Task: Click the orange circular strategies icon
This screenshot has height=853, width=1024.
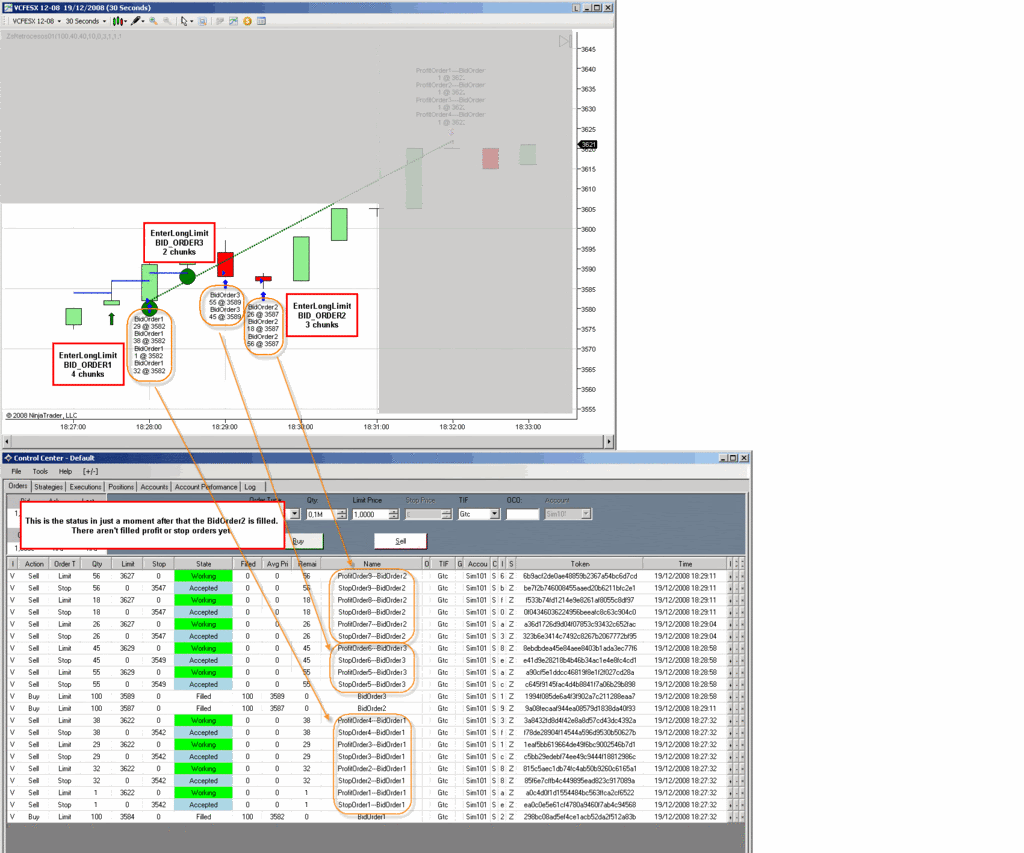Action: (x=247, y=20)
